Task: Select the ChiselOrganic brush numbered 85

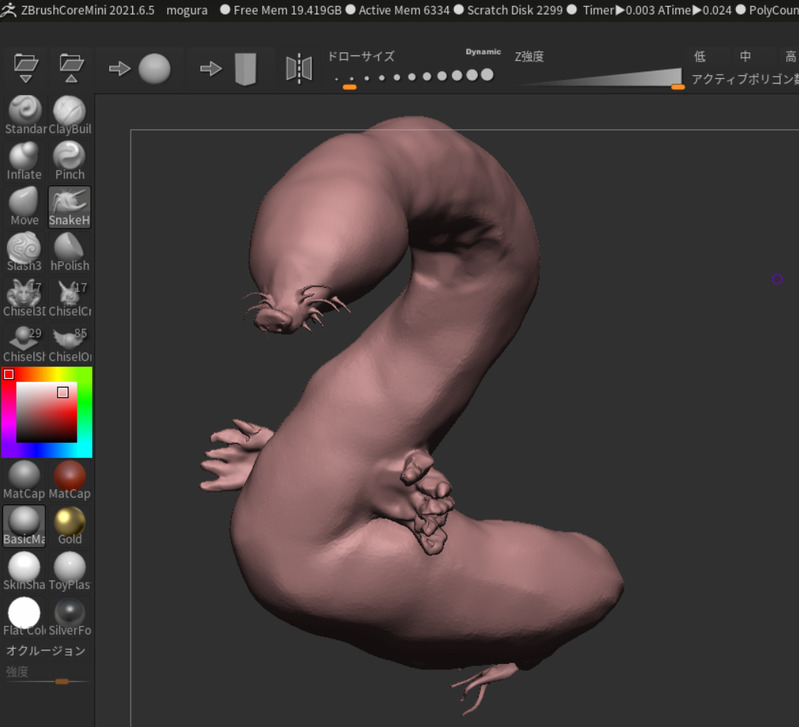Action: [x=70, y=343]
